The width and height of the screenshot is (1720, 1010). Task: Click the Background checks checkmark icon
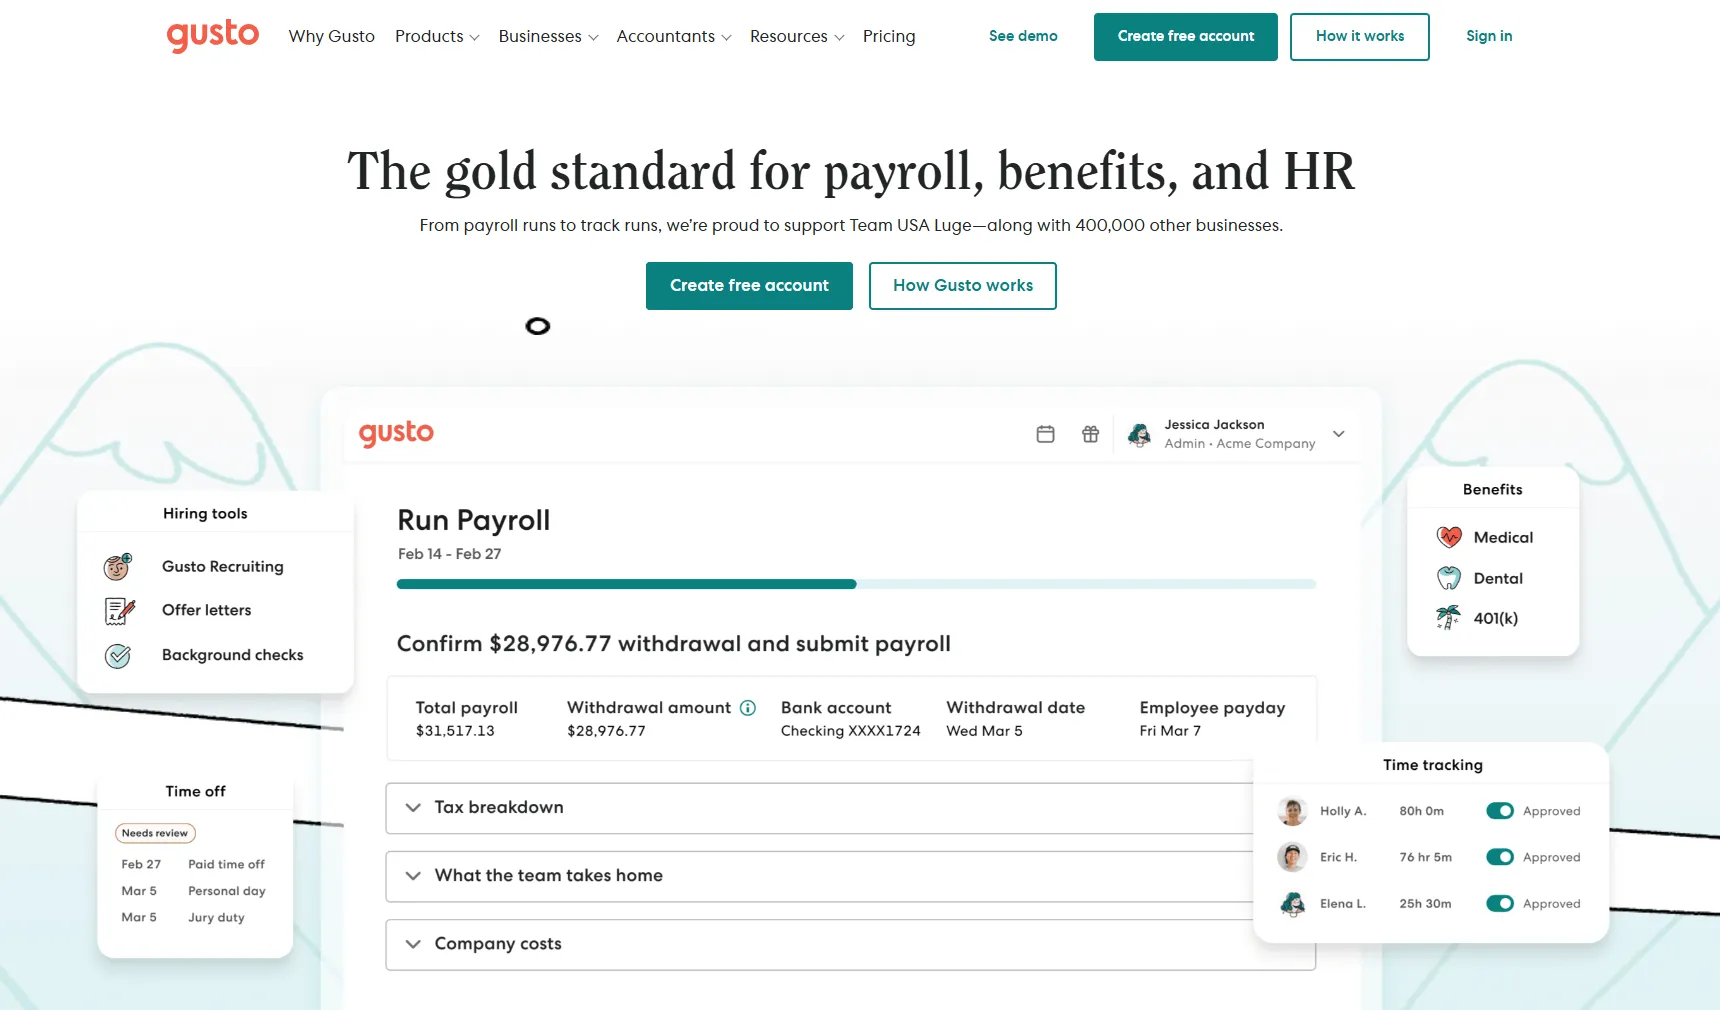(118, 656)
